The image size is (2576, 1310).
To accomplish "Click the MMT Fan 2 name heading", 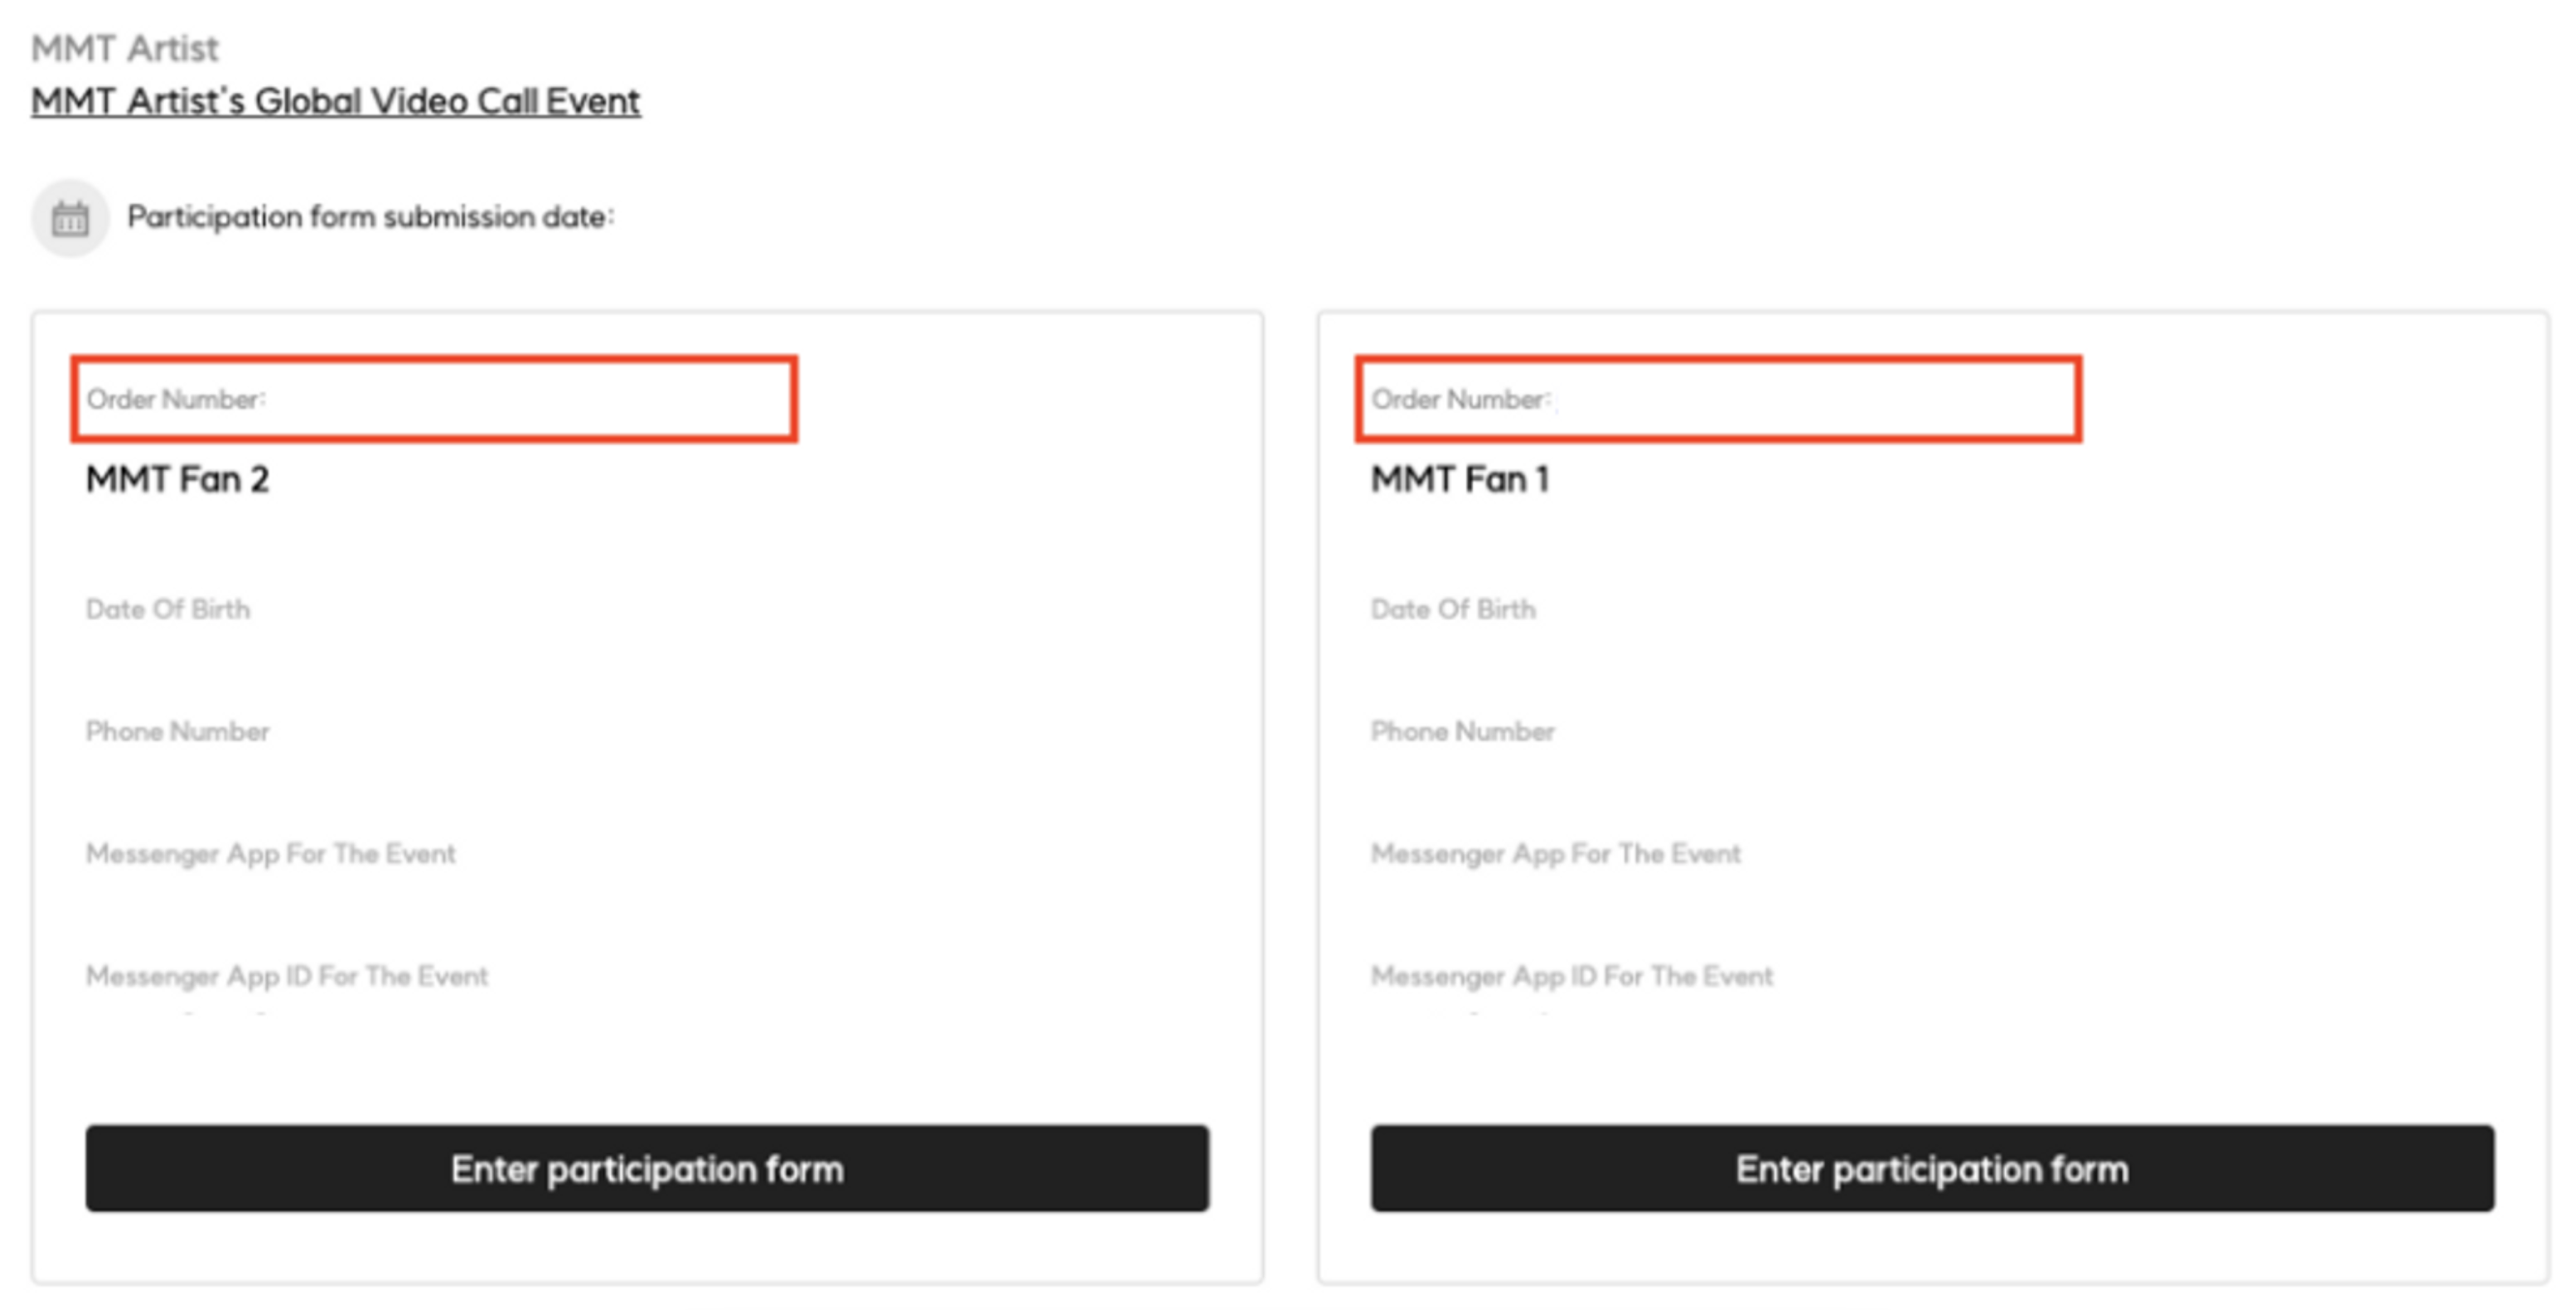I will [177, 480].
